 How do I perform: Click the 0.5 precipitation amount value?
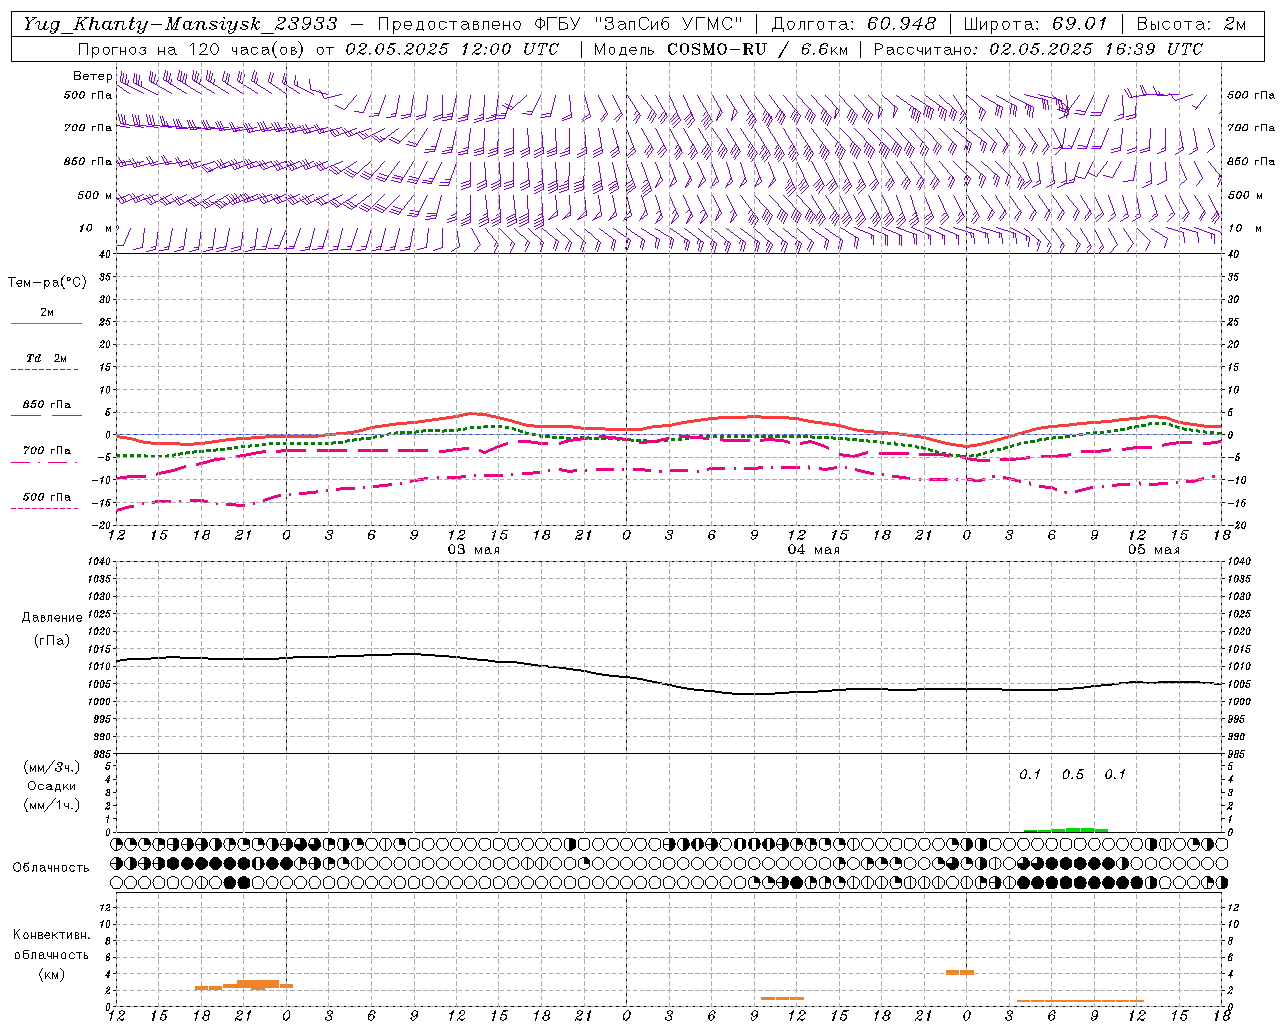tap(1073, 774)
